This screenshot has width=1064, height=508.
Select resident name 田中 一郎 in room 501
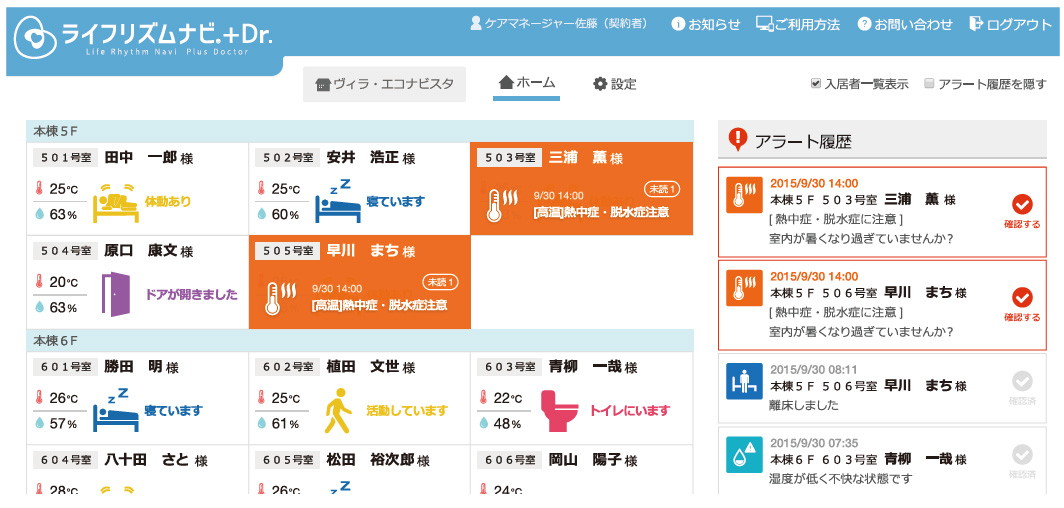[140, 158]
